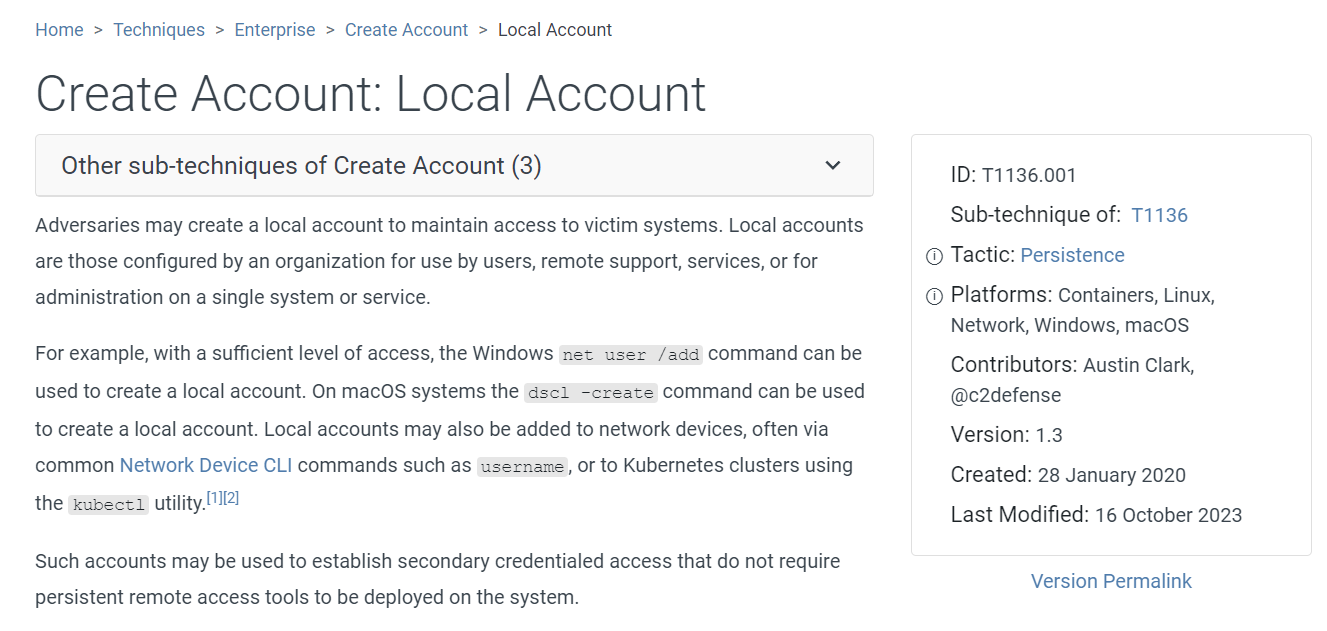This screenshot has width=1327, height=631.
Task: Click the Create Account: Local Account heading
Action: 371,94
